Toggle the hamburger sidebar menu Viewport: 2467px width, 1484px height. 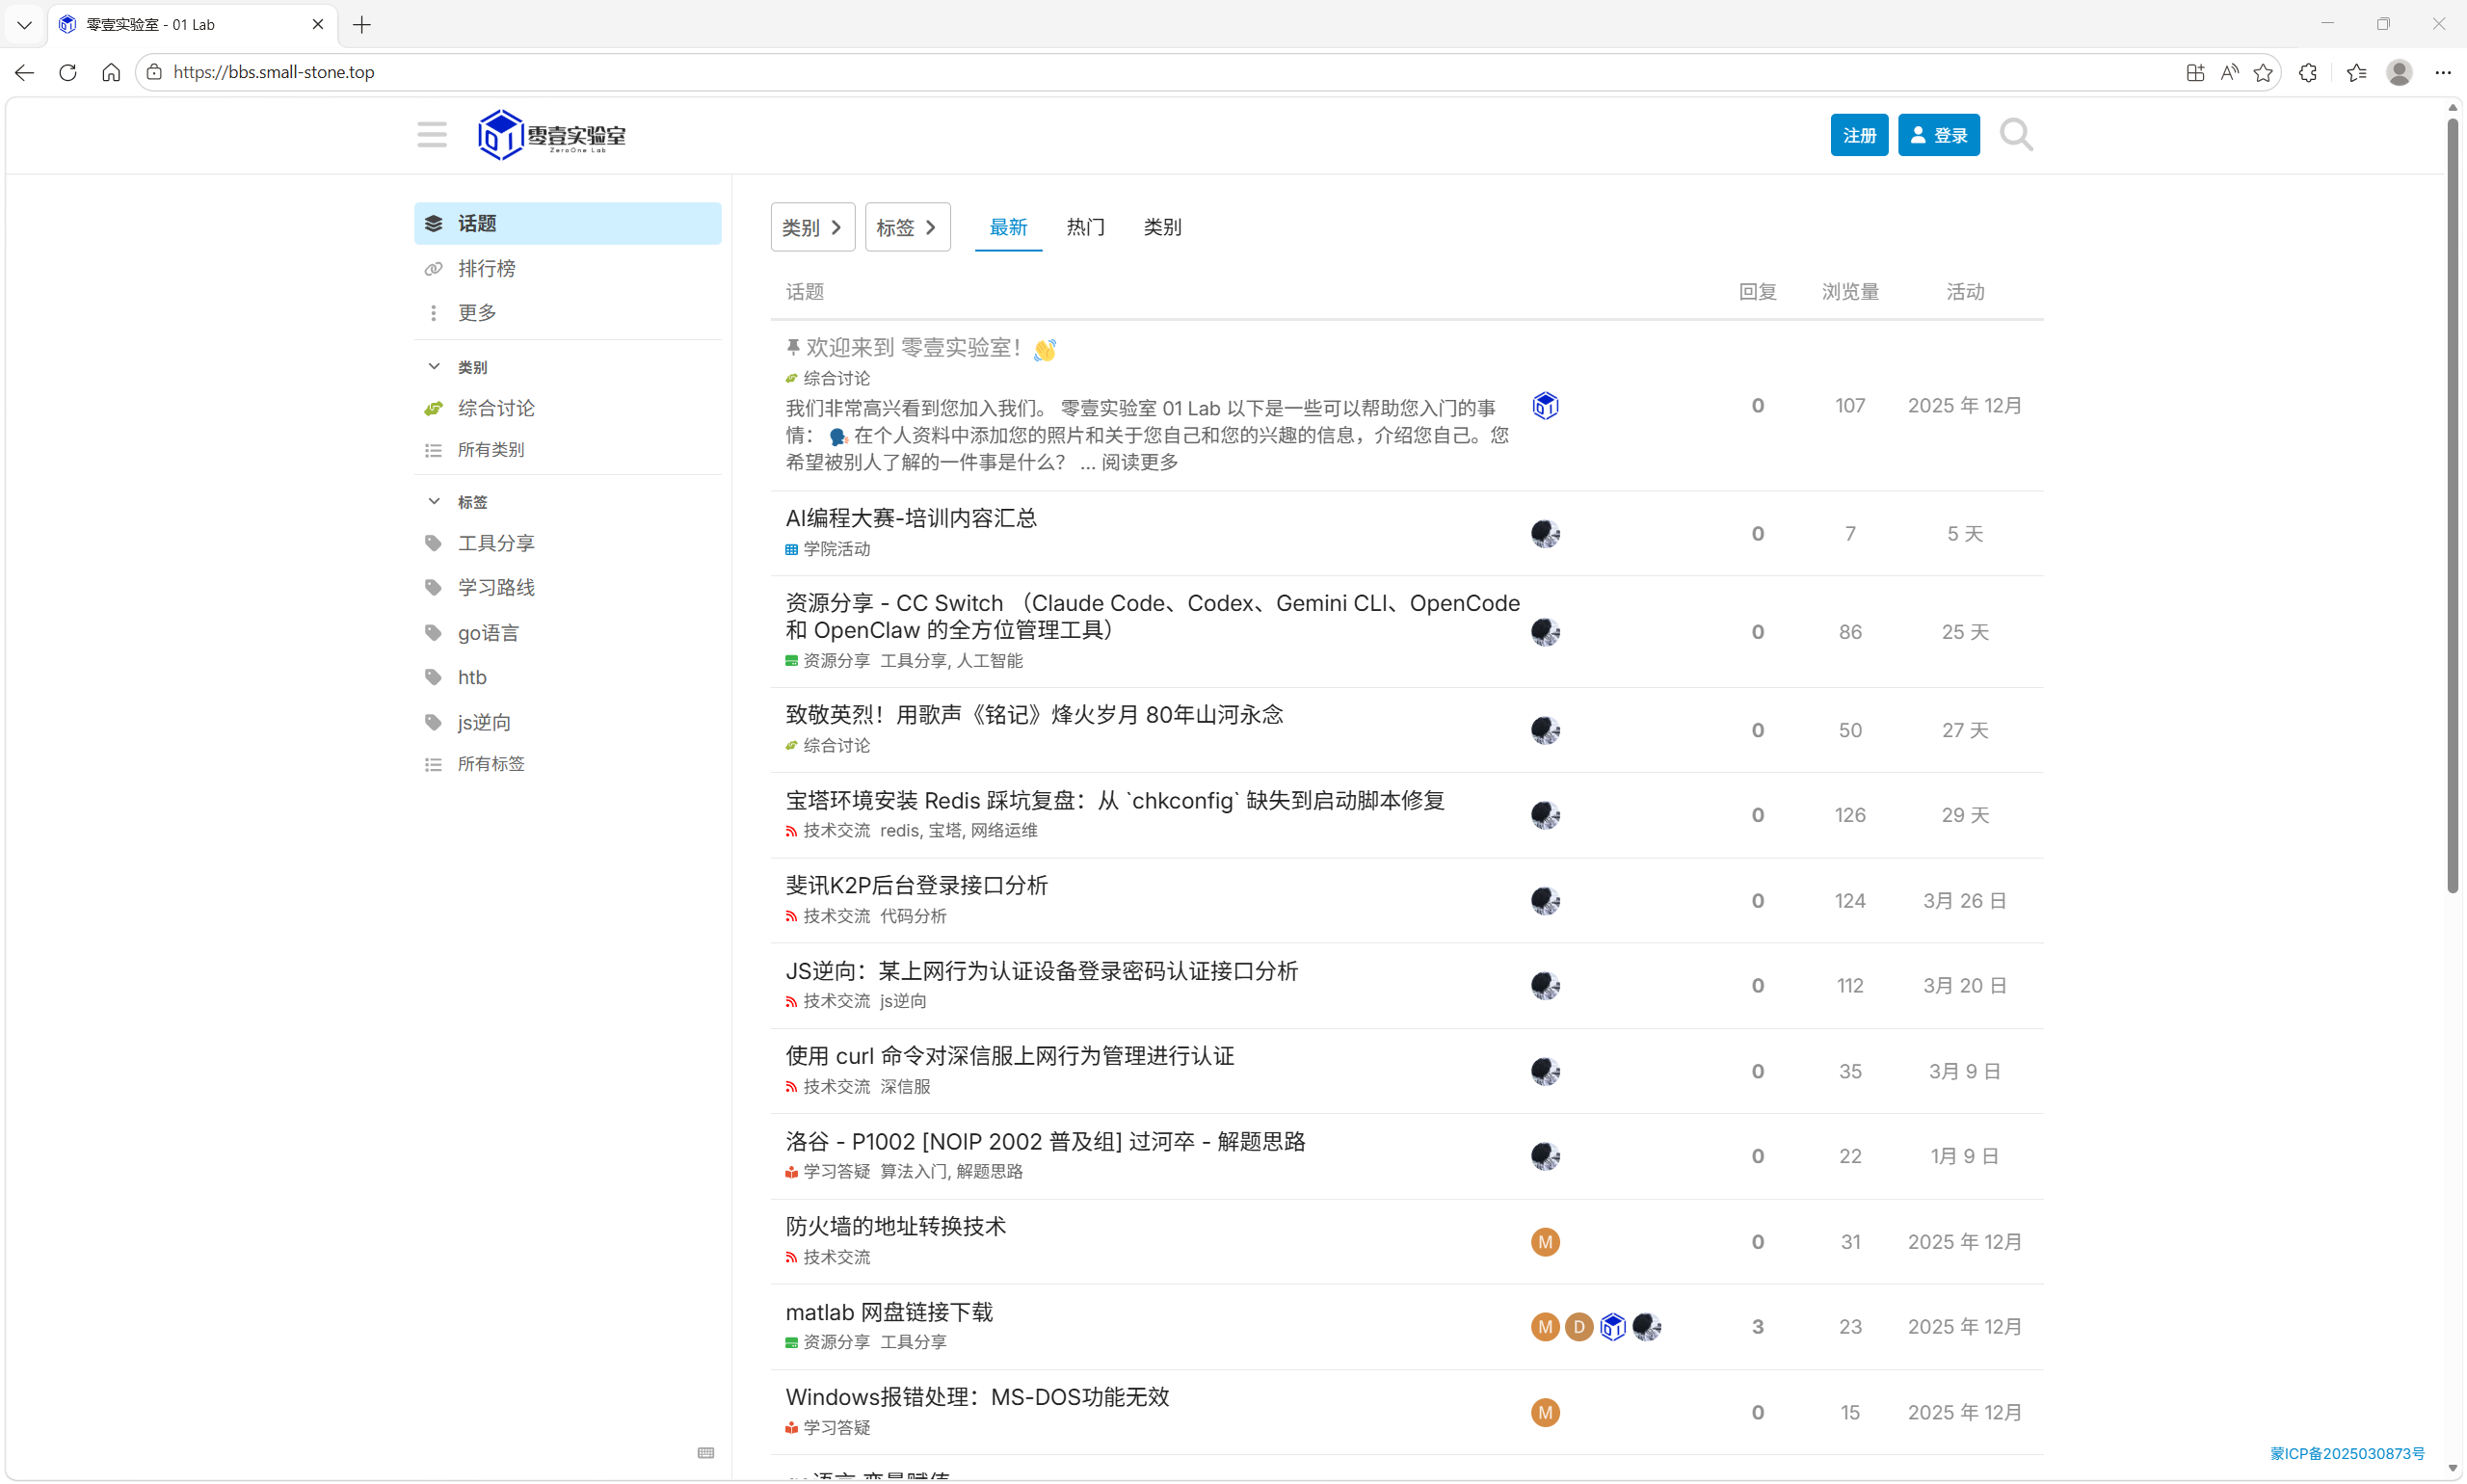pyautogui.click(x=432, y=134)
